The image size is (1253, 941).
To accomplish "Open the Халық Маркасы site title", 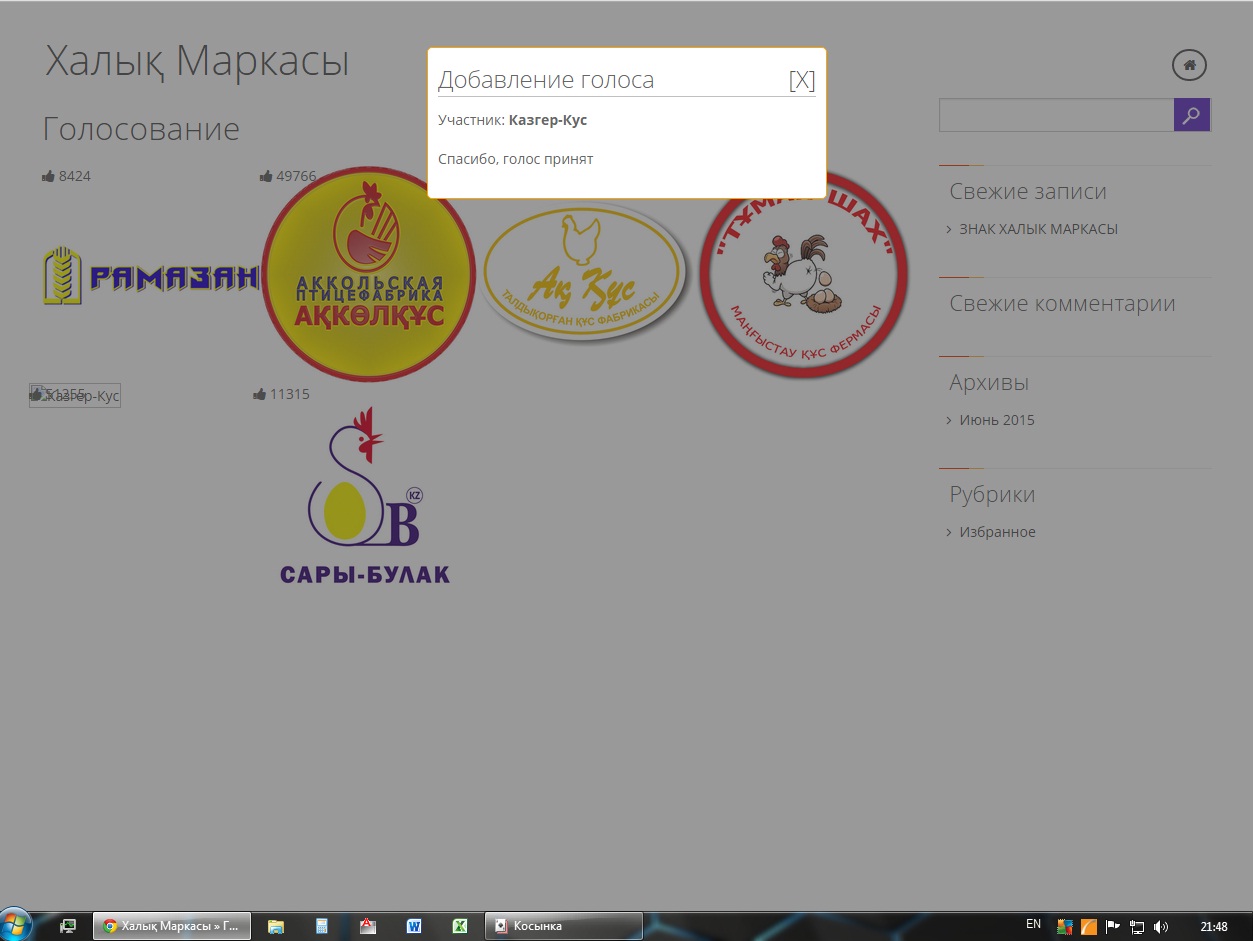I will (x=197, y=61).
